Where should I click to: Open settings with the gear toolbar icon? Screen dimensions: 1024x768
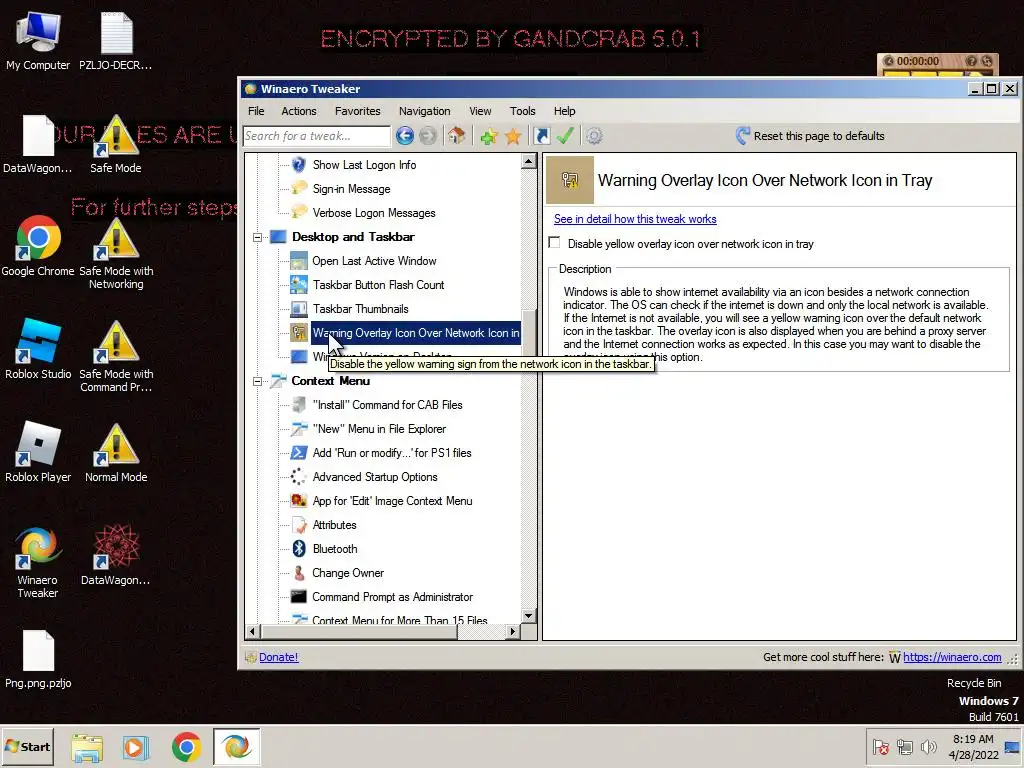(594, 136)
